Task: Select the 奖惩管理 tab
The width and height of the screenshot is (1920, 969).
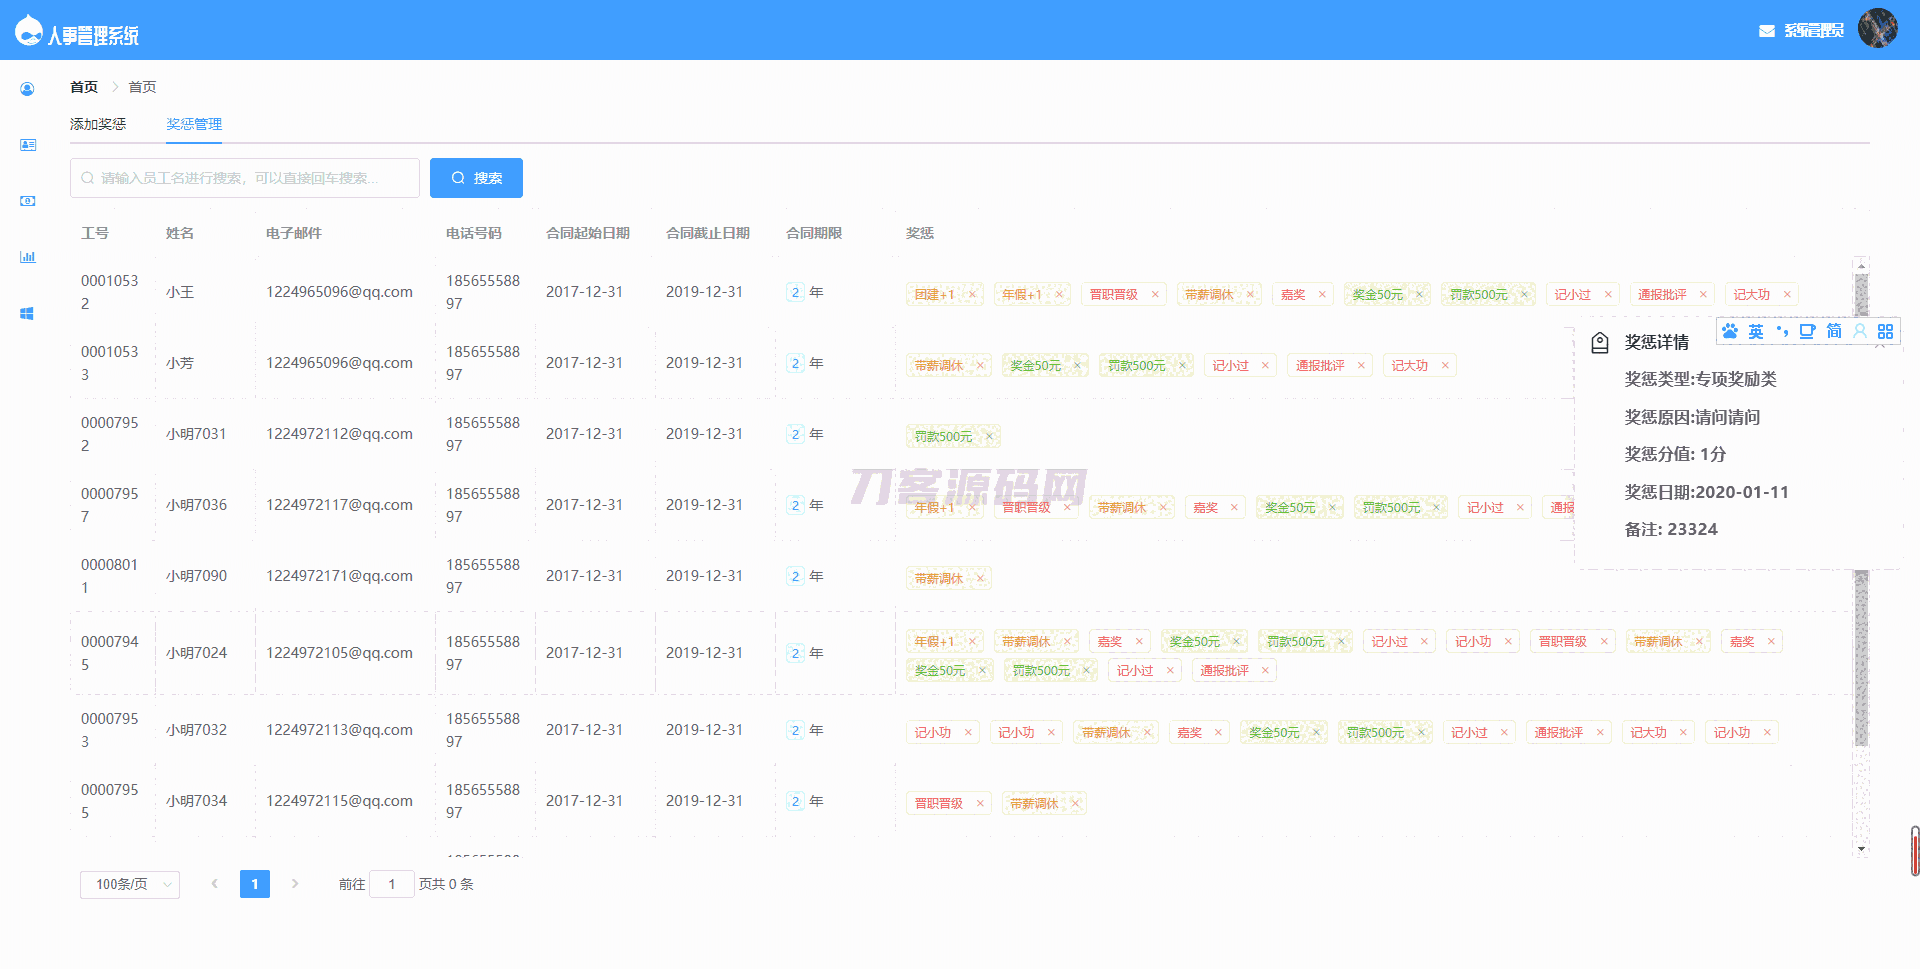Action: pyautogui.click(x=194, y=124)
